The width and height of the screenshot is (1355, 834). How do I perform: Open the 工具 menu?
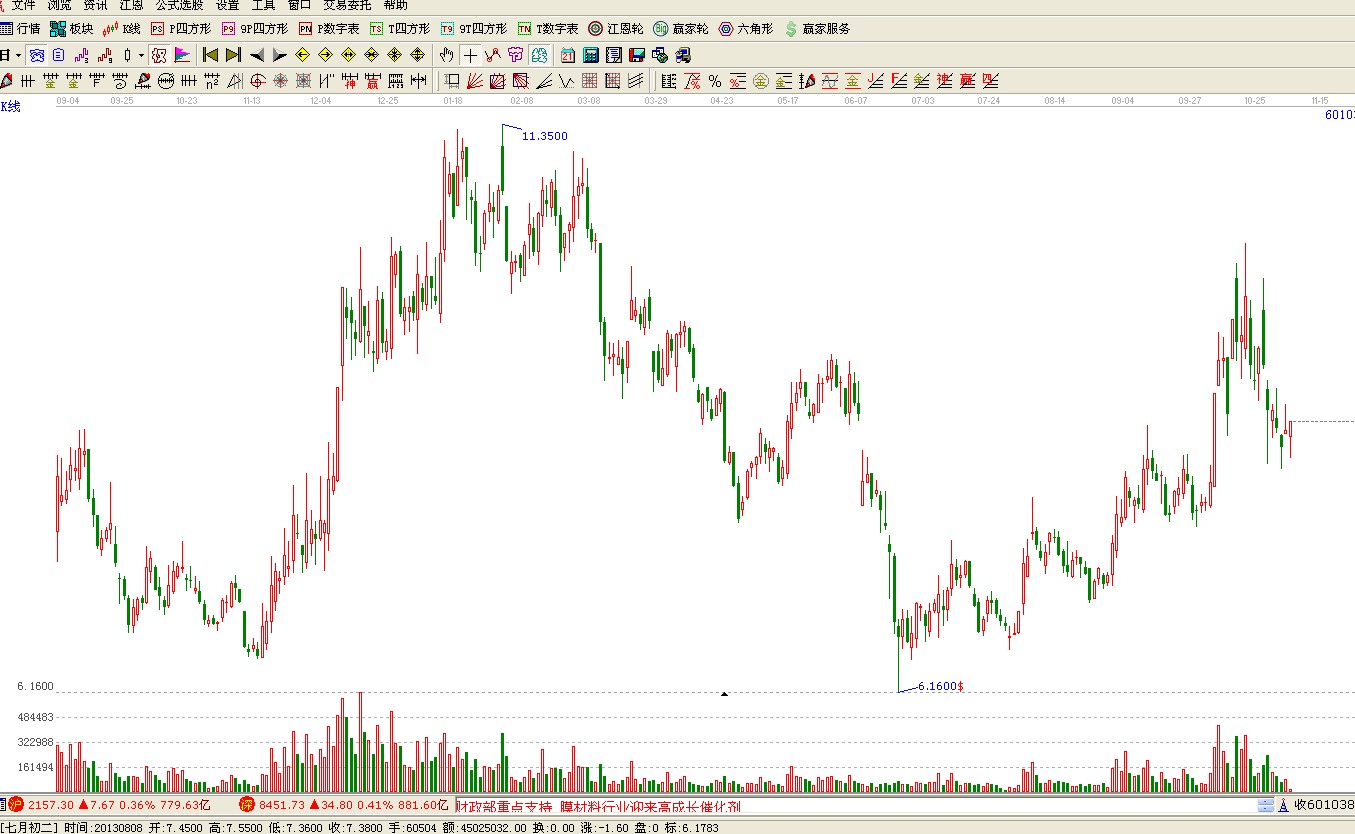263,5
